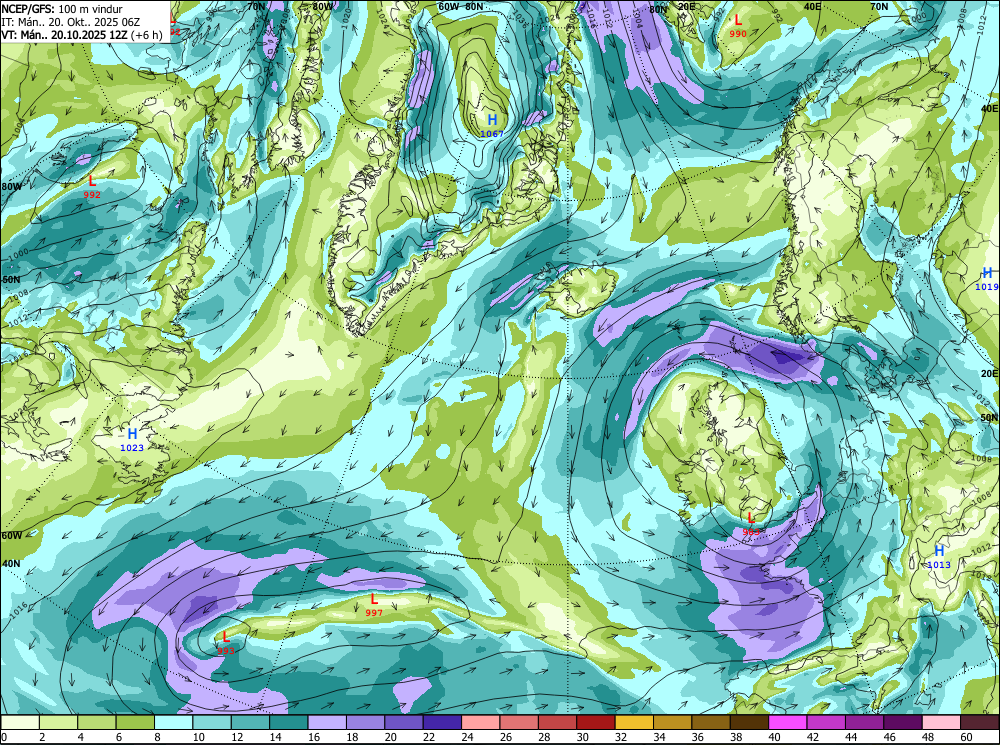Click the L 992 low near 80W
Viewport: 1000px width, 745px height.
pos(92,187)
